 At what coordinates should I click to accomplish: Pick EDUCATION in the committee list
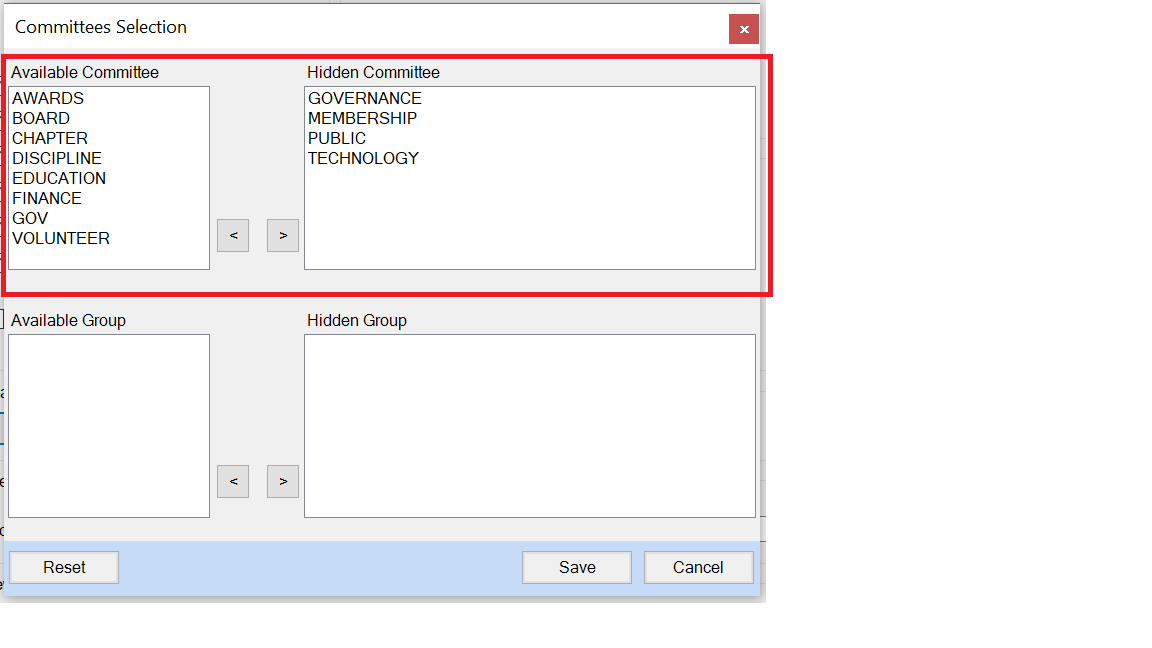(x=59, y=178)
